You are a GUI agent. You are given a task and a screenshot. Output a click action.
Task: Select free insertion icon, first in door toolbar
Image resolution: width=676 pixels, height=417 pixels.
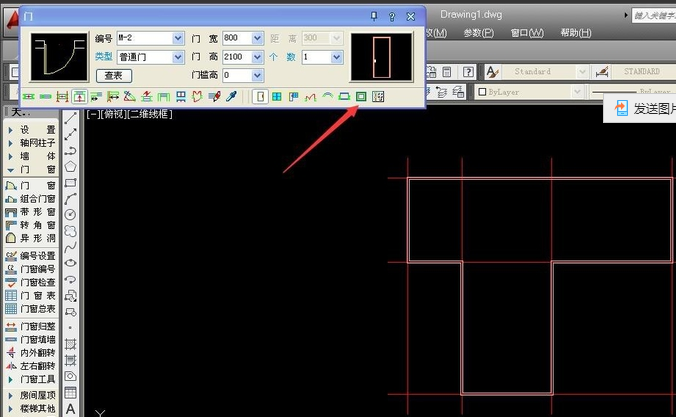[x=28, y=97]
